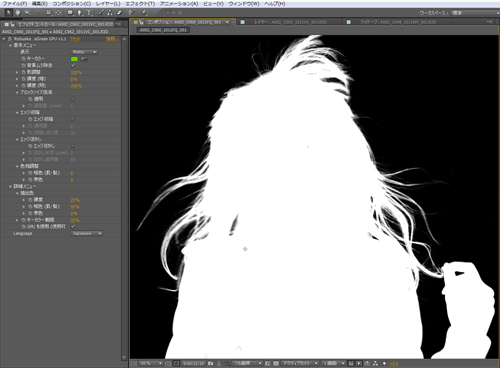Open the 表示 Matte dropdown
This screenshot has width=500, height=368.
(84, 52)
